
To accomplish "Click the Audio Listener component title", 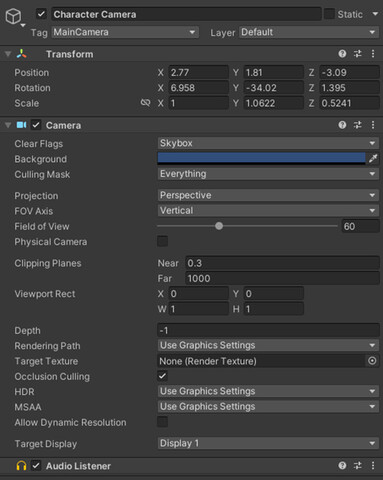I will (78, 466).
